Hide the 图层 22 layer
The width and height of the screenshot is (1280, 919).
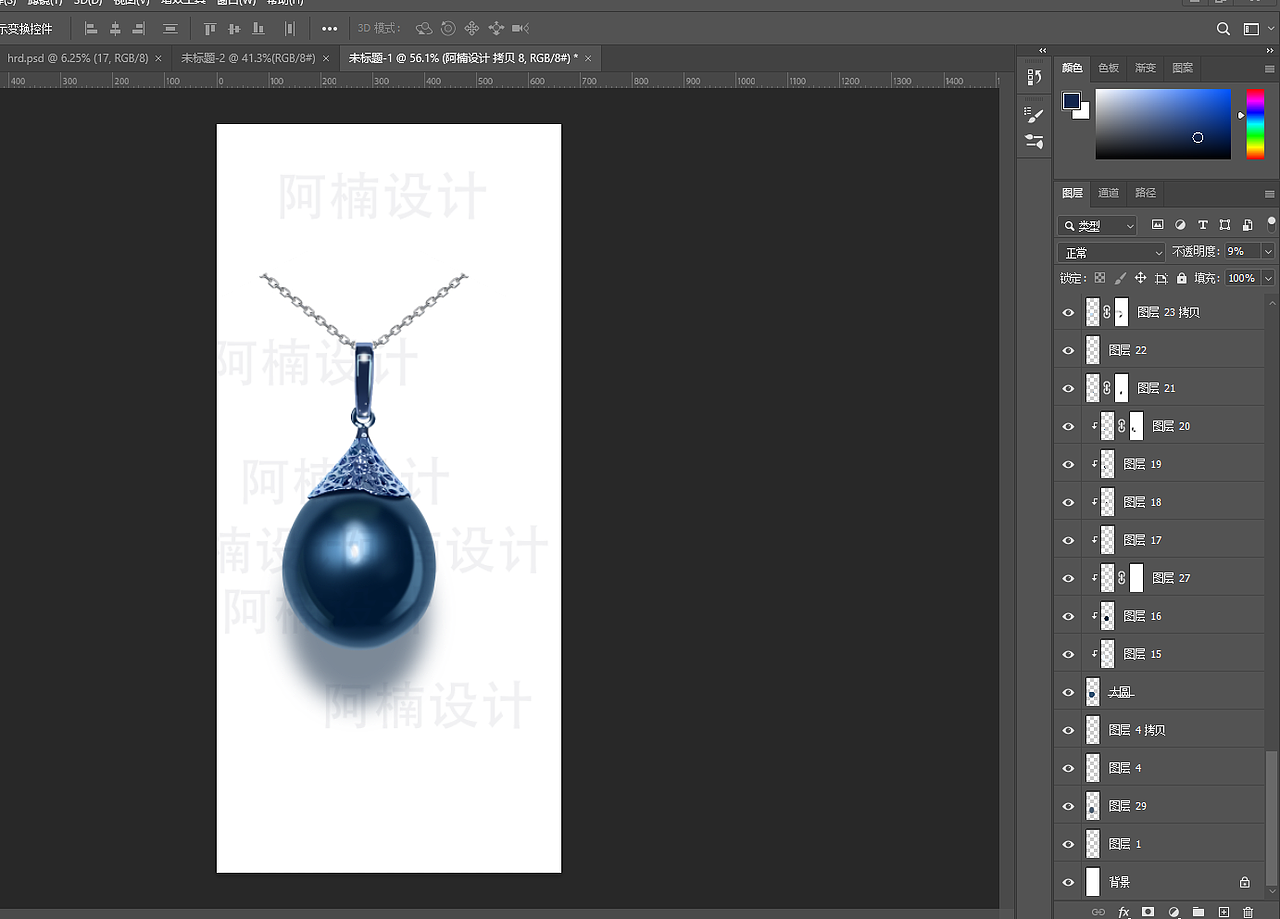[x=1068, y=350]
